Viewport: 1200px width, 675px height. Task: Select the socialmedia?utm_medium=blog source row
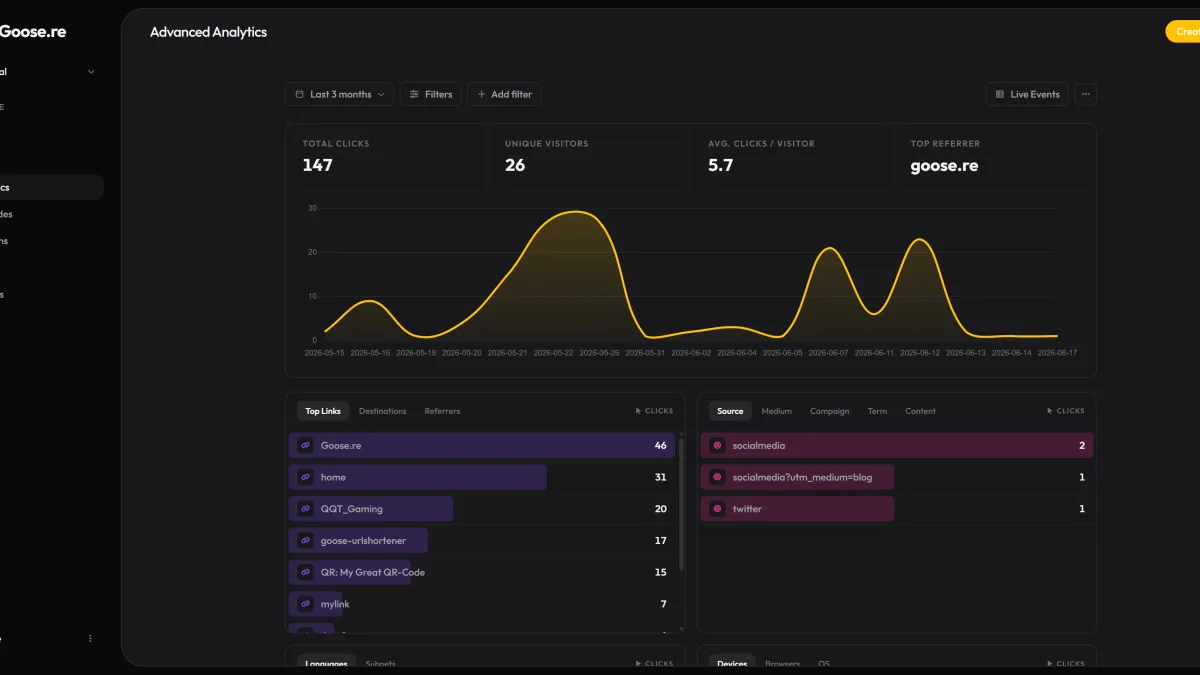[897, 477]
